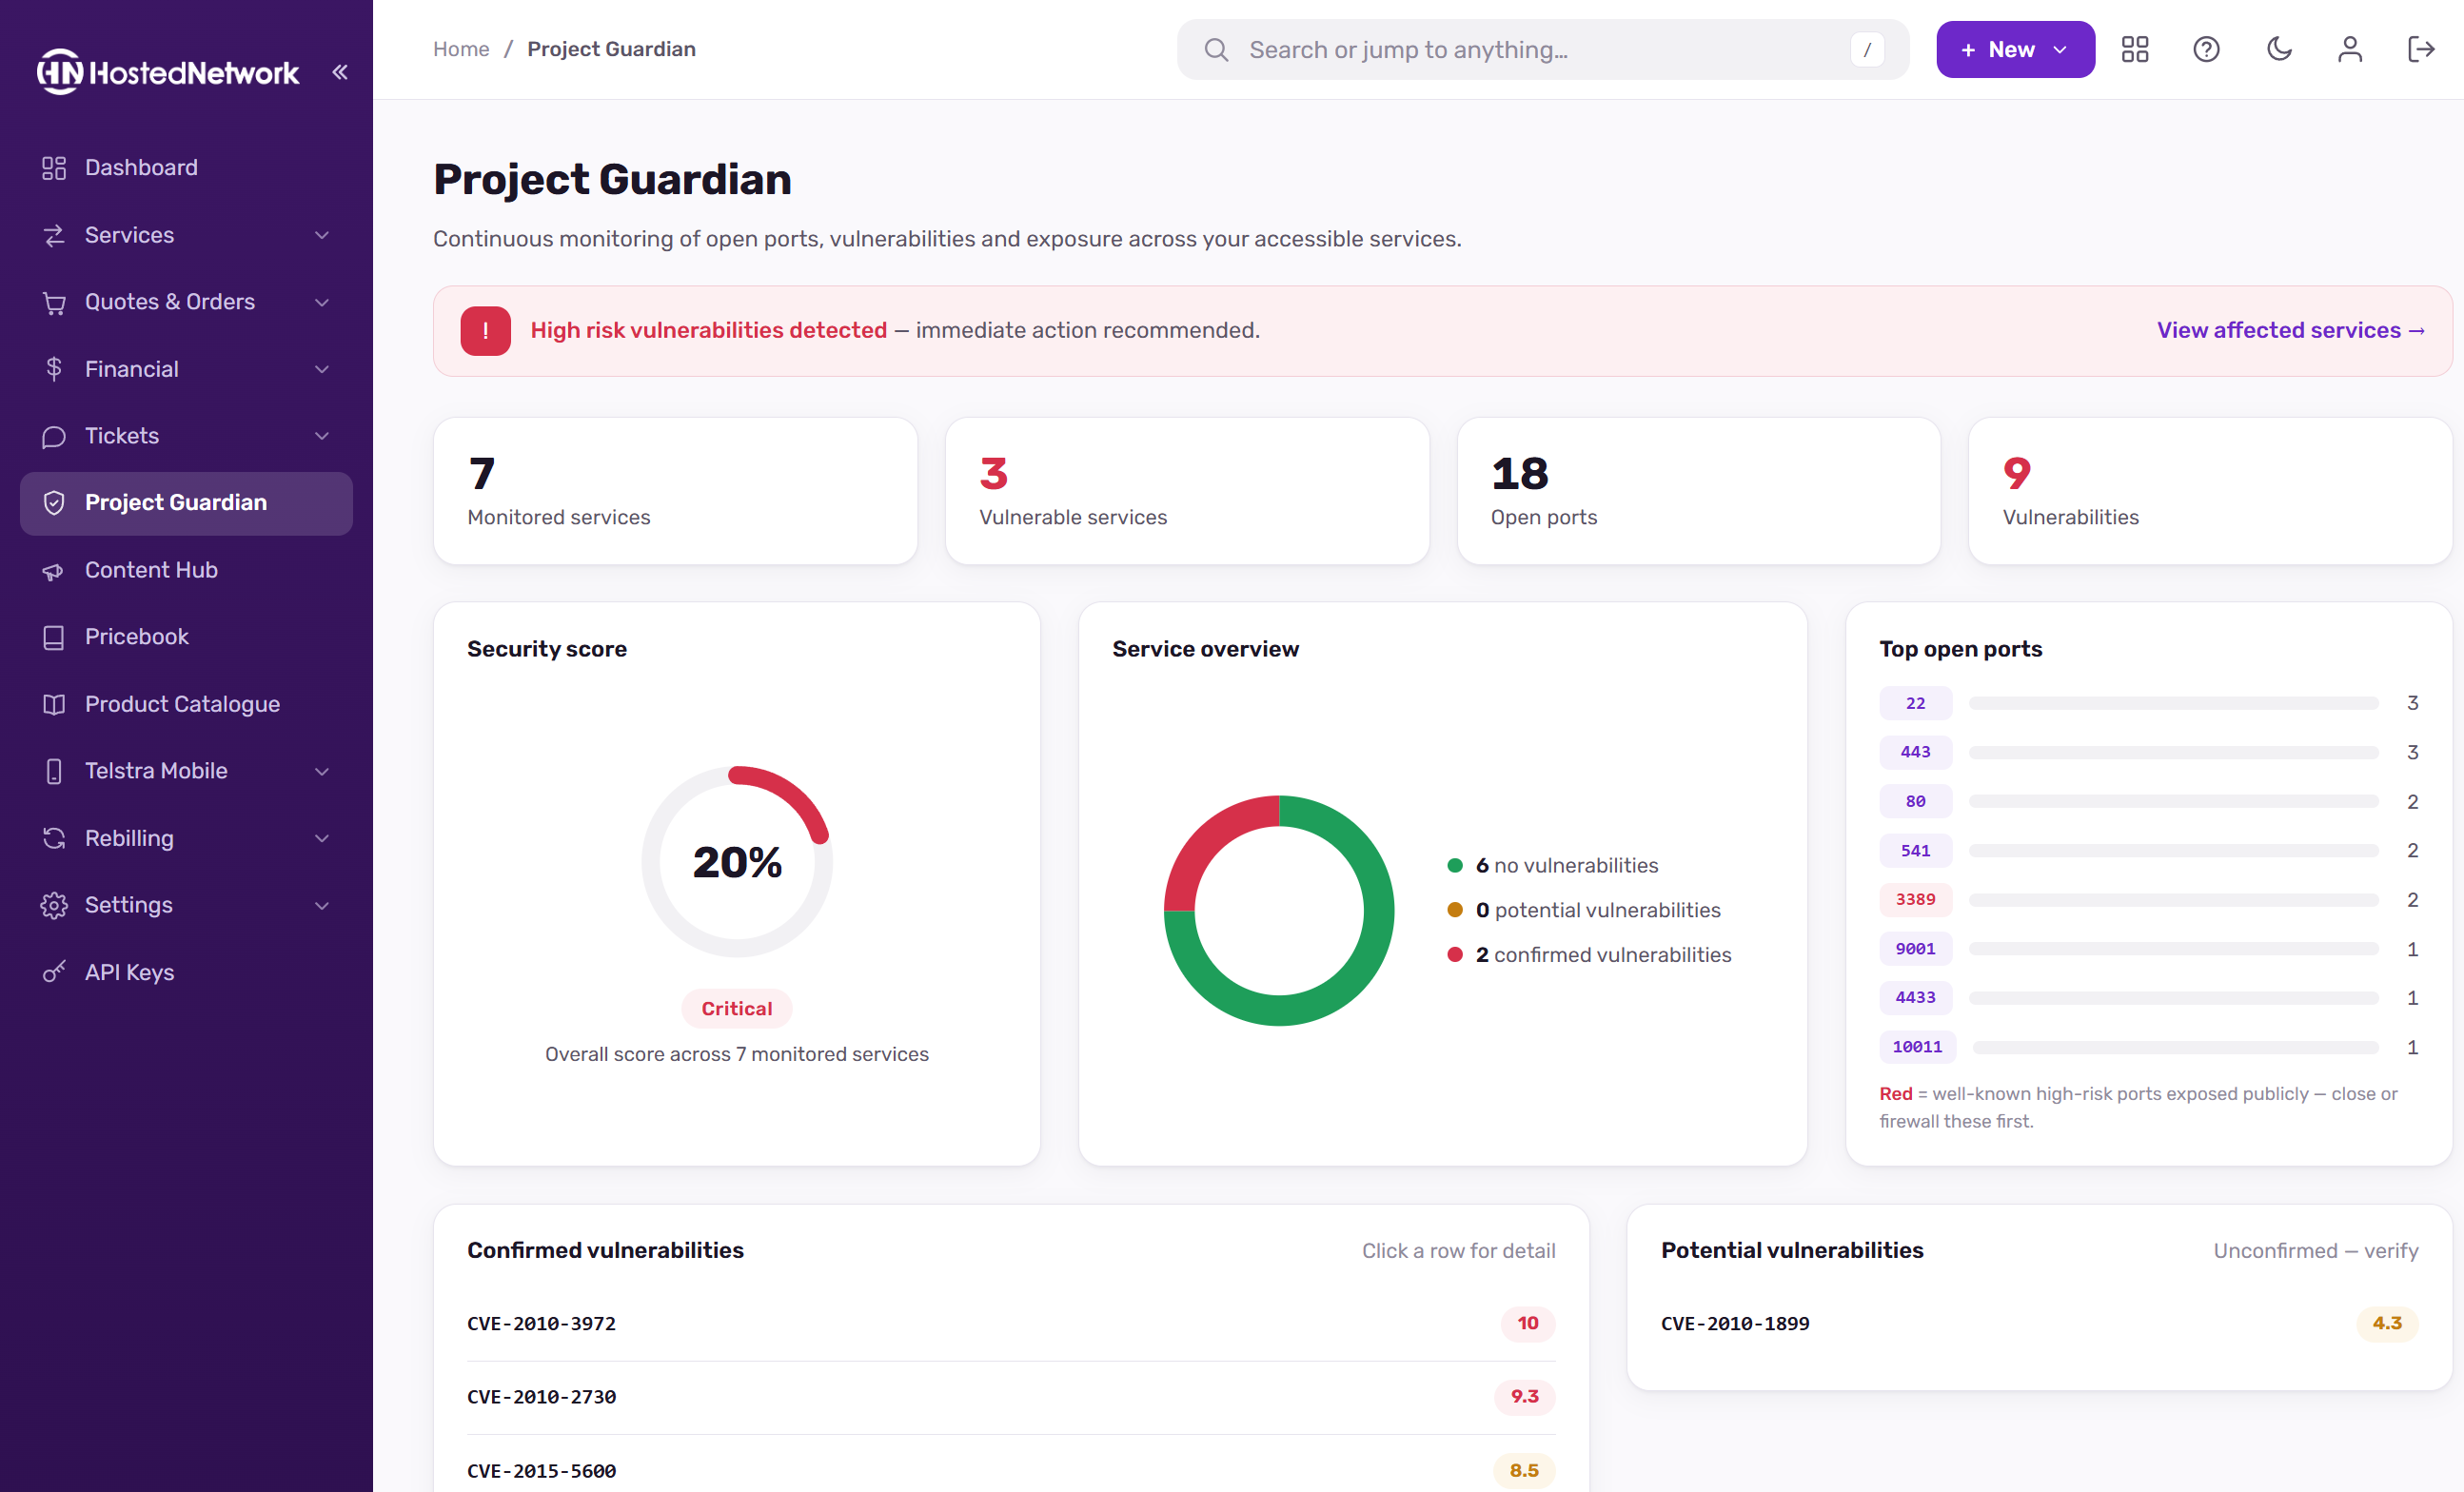Viewport: 2464px width, 1492px height.
Task: Open the New button dropdown
Action: 2015,49
